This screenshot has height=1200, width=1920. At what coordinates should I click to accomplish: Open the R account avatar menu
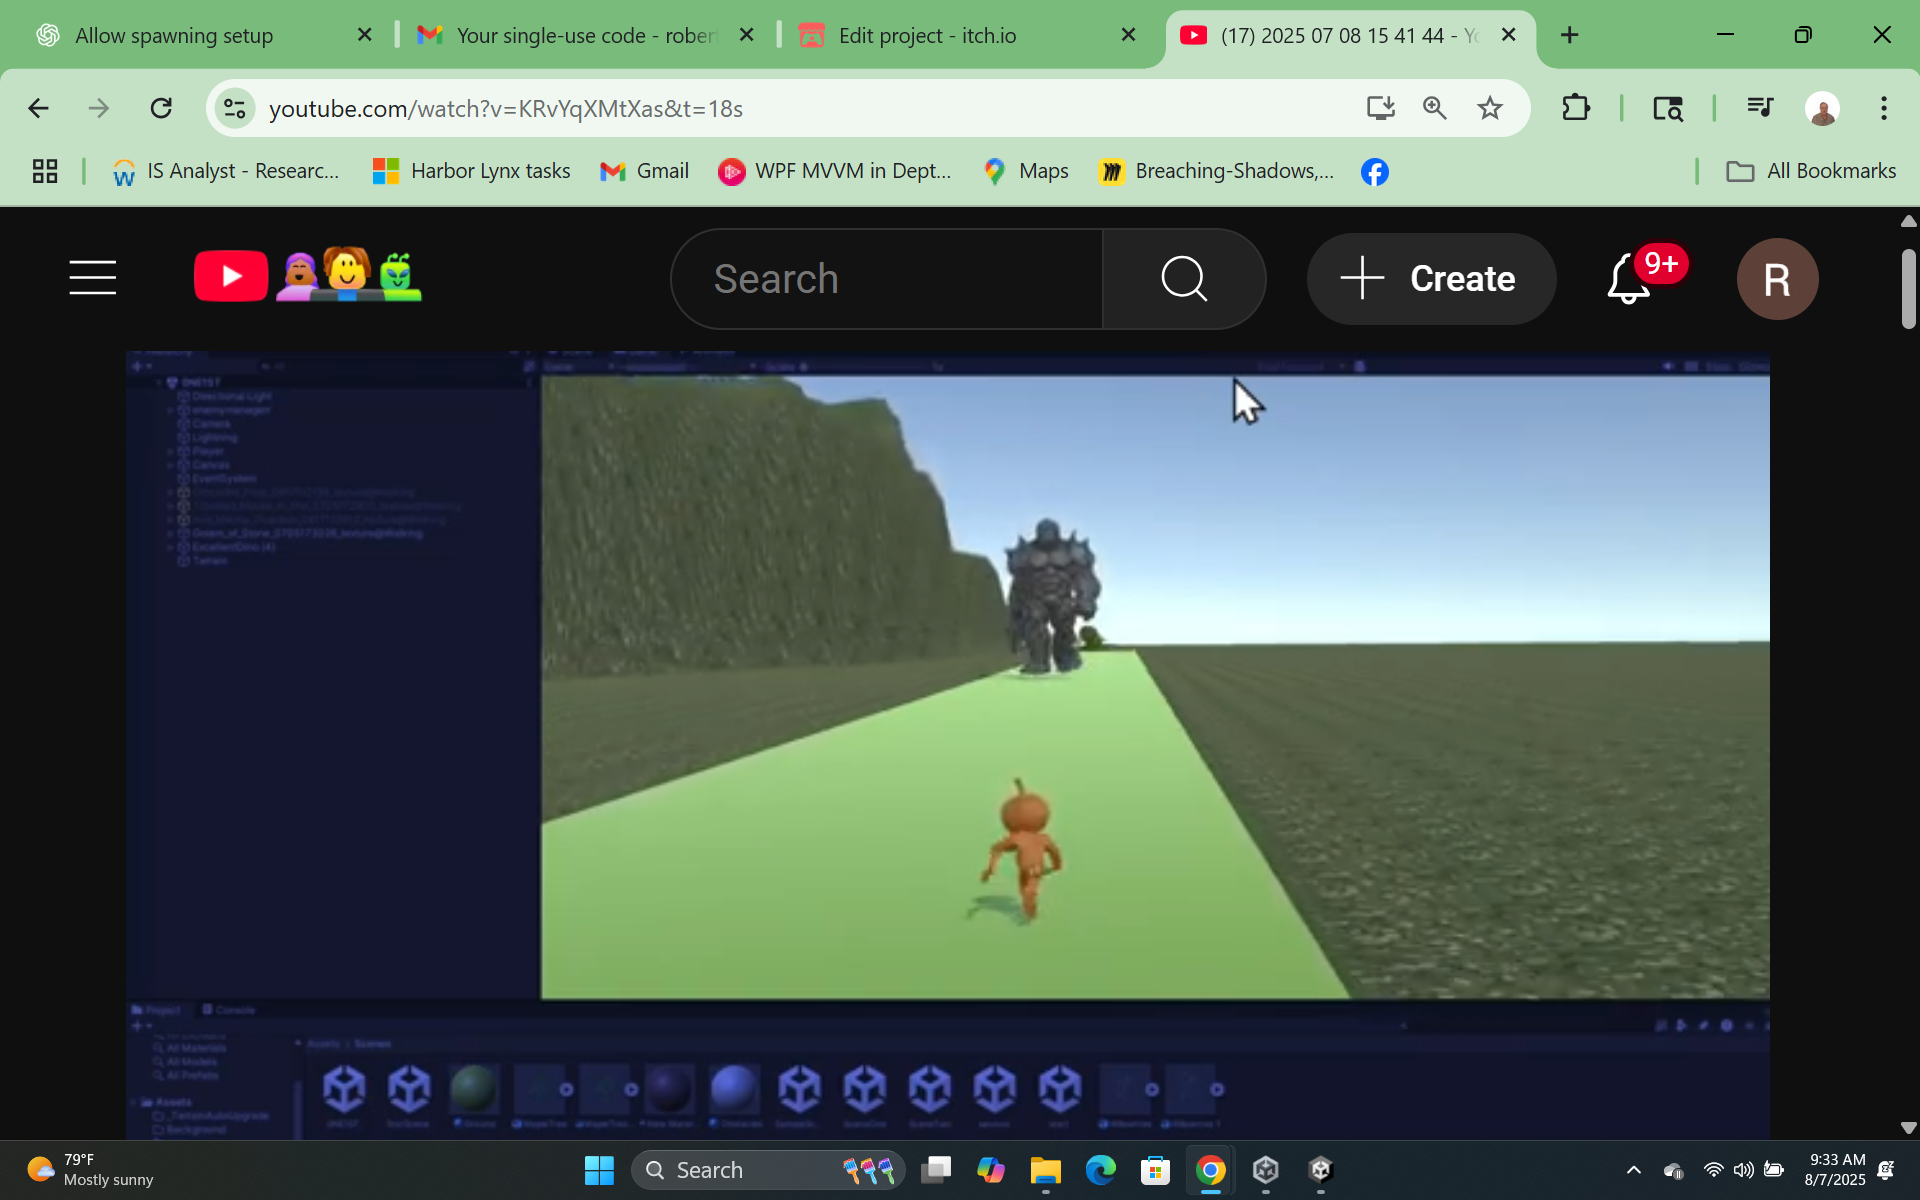tap(1776, 279)
